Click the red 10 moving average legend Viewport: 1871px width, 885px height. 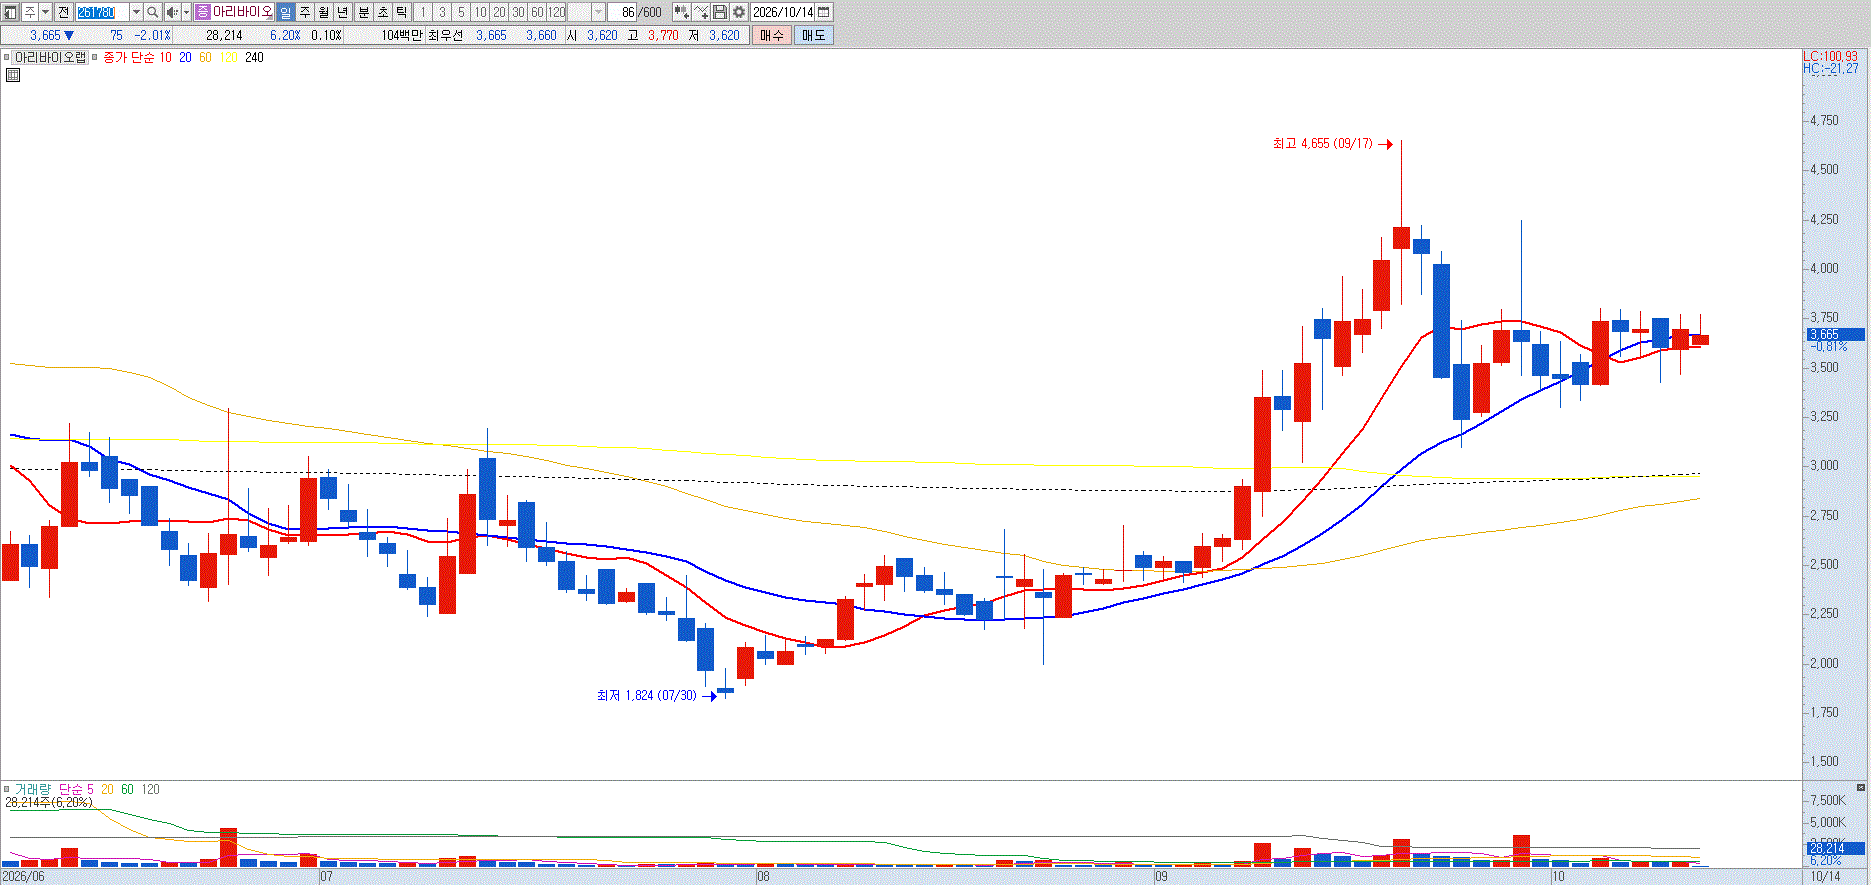(166, 57)
